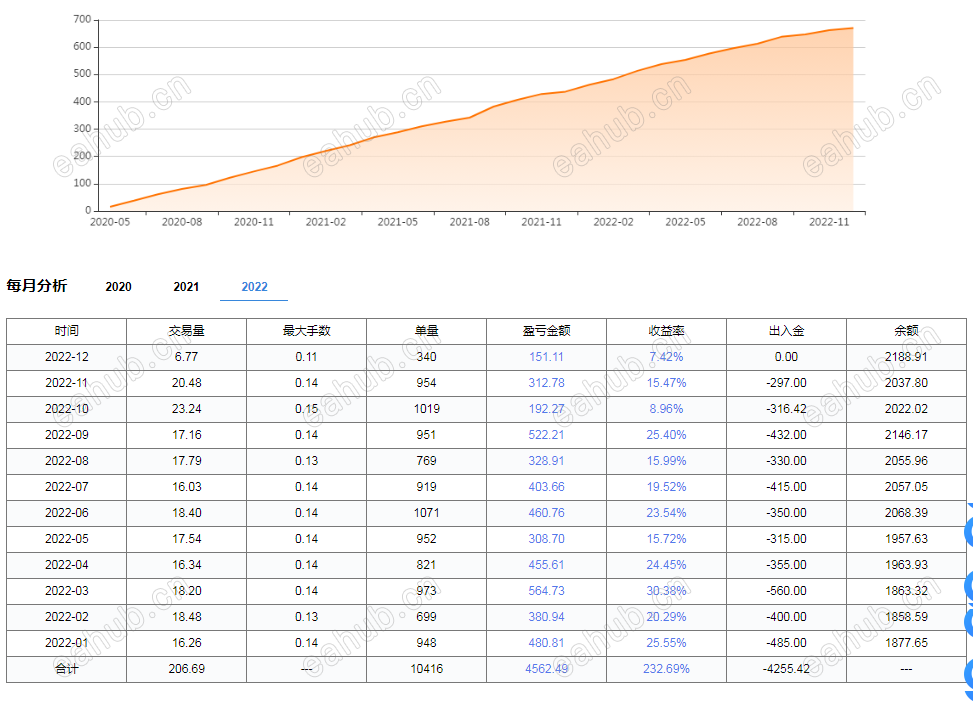
Task: Click order count 1071
Action: [426, 513]
